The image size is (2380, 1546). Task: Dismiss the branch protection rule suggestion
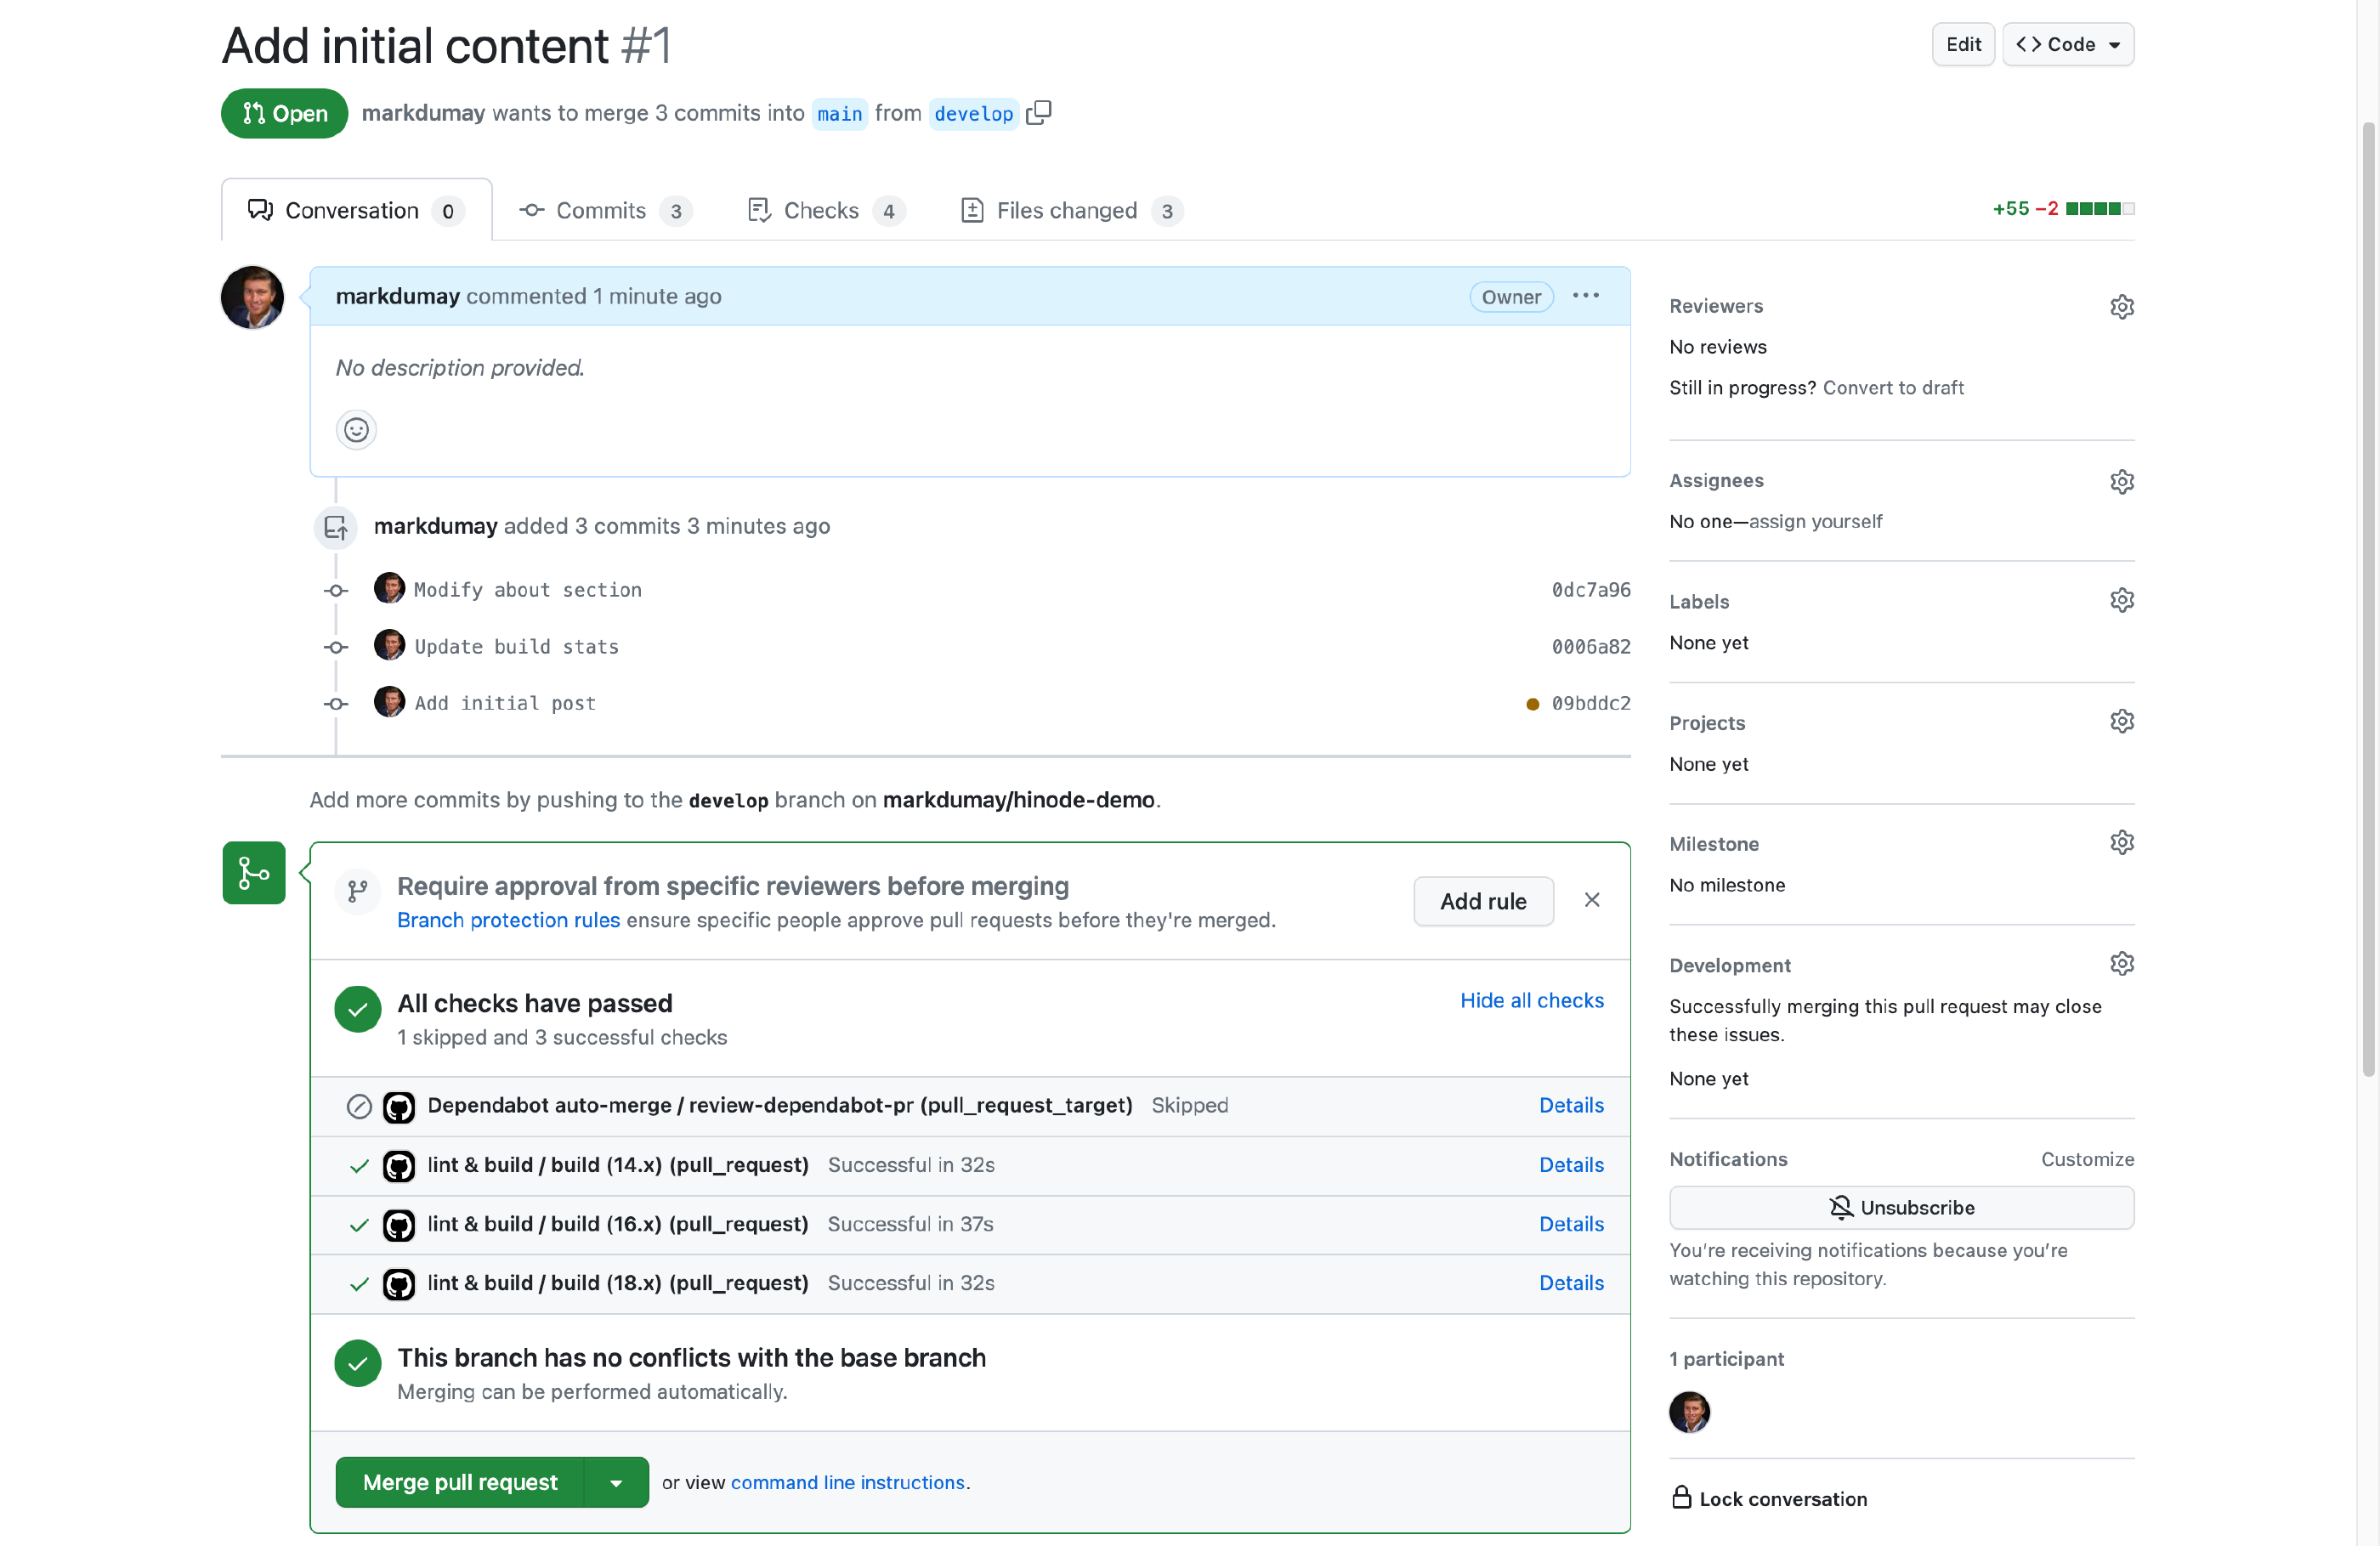(x=1592, y=900)
